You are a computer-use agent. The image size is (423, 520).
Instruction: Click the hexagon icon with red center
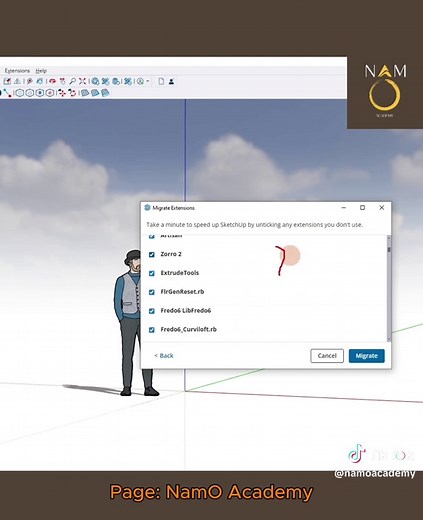[50, 93]
